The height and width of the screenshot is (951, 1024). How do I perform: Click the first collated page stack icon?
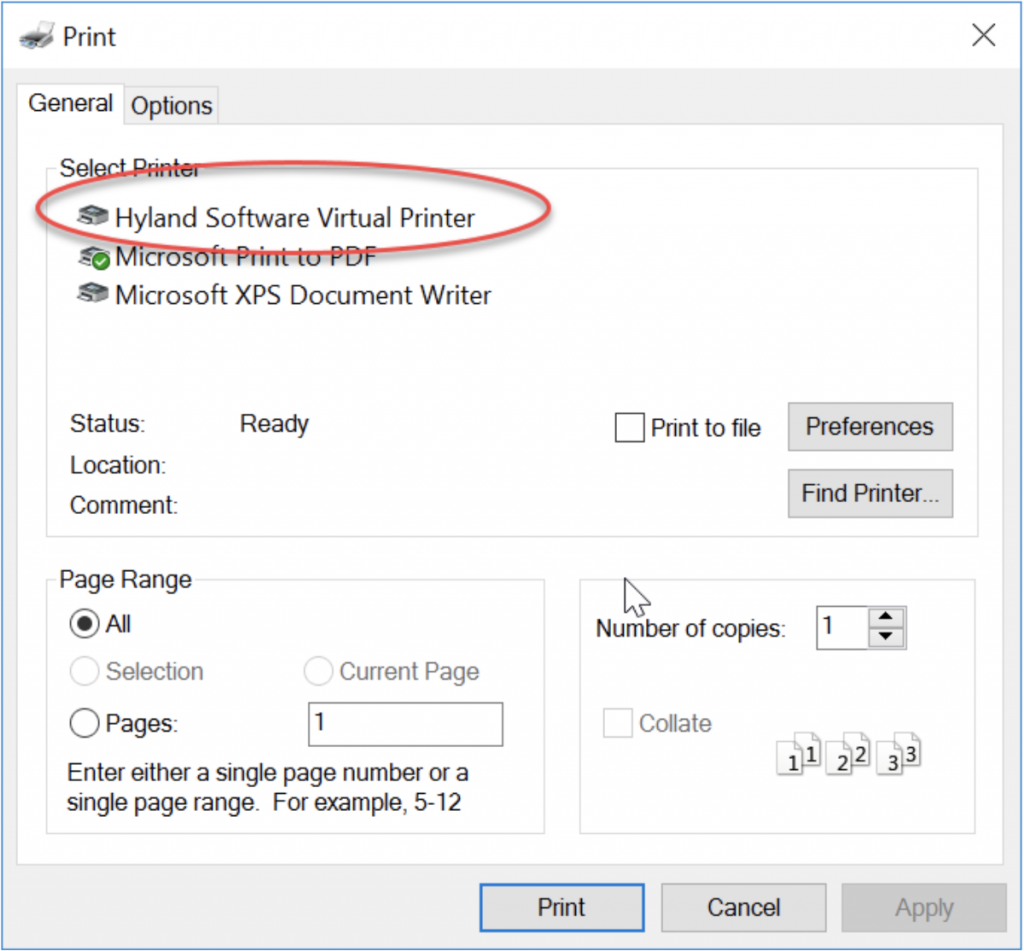pos(793,757)
